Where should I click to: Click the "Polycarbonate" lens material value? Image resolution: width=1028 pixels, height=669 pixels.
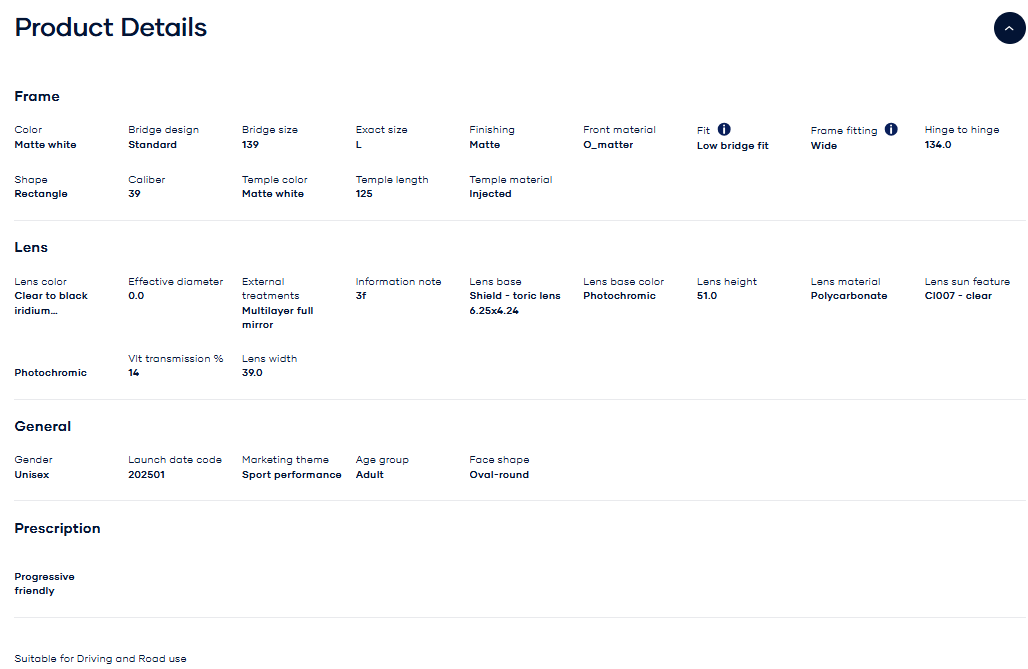coord(848,296)
